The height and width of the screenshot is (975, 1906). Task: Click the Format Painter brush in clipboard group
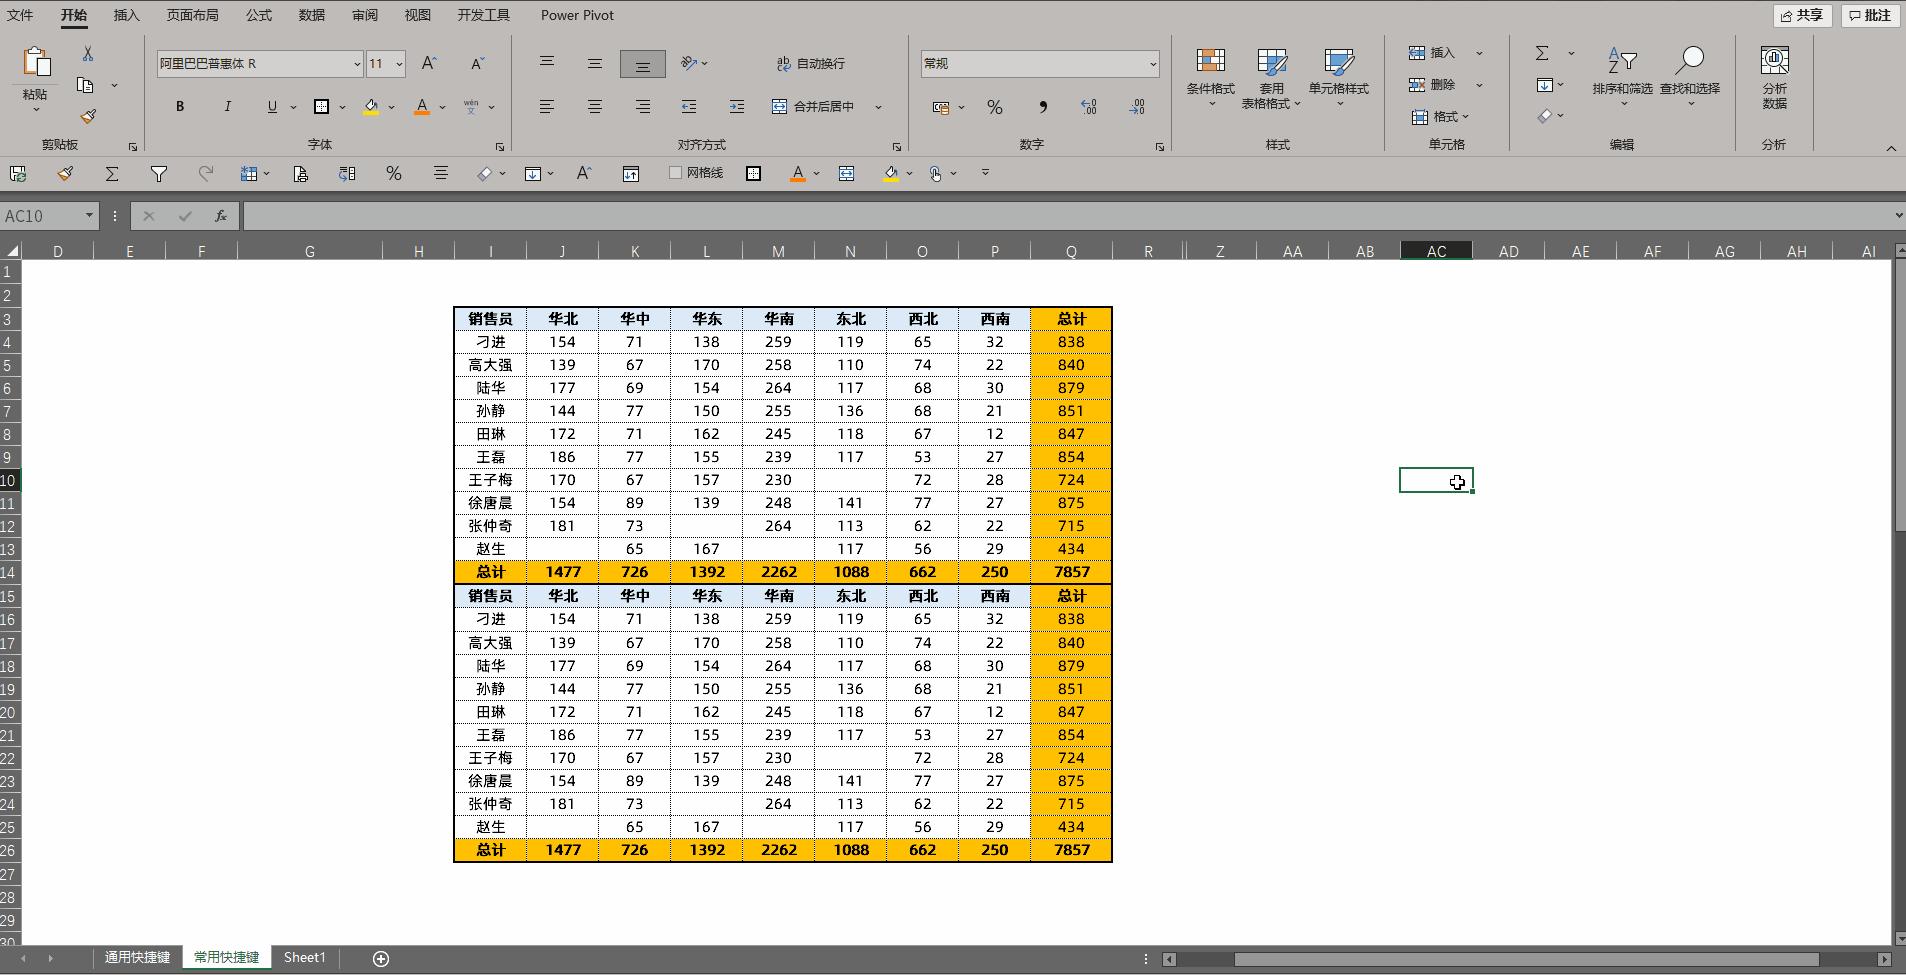[88, 117]
